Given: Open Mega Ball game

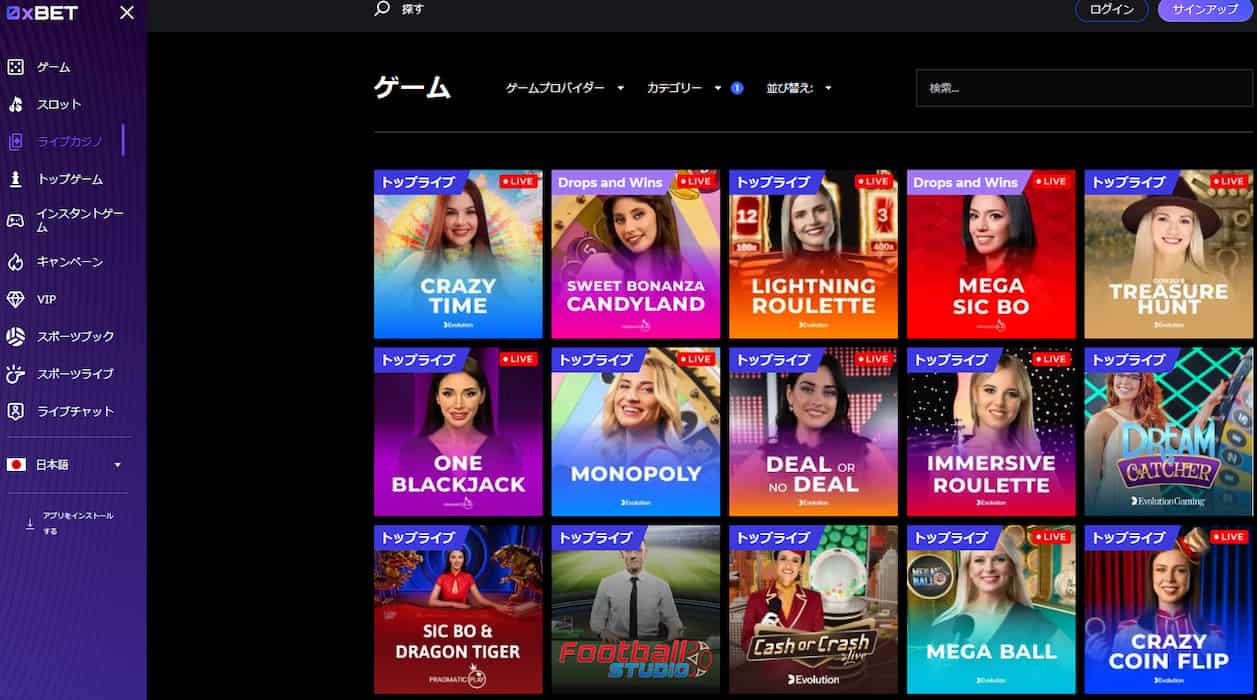Looking at the screenshot, I should click(x=991, y=610).
